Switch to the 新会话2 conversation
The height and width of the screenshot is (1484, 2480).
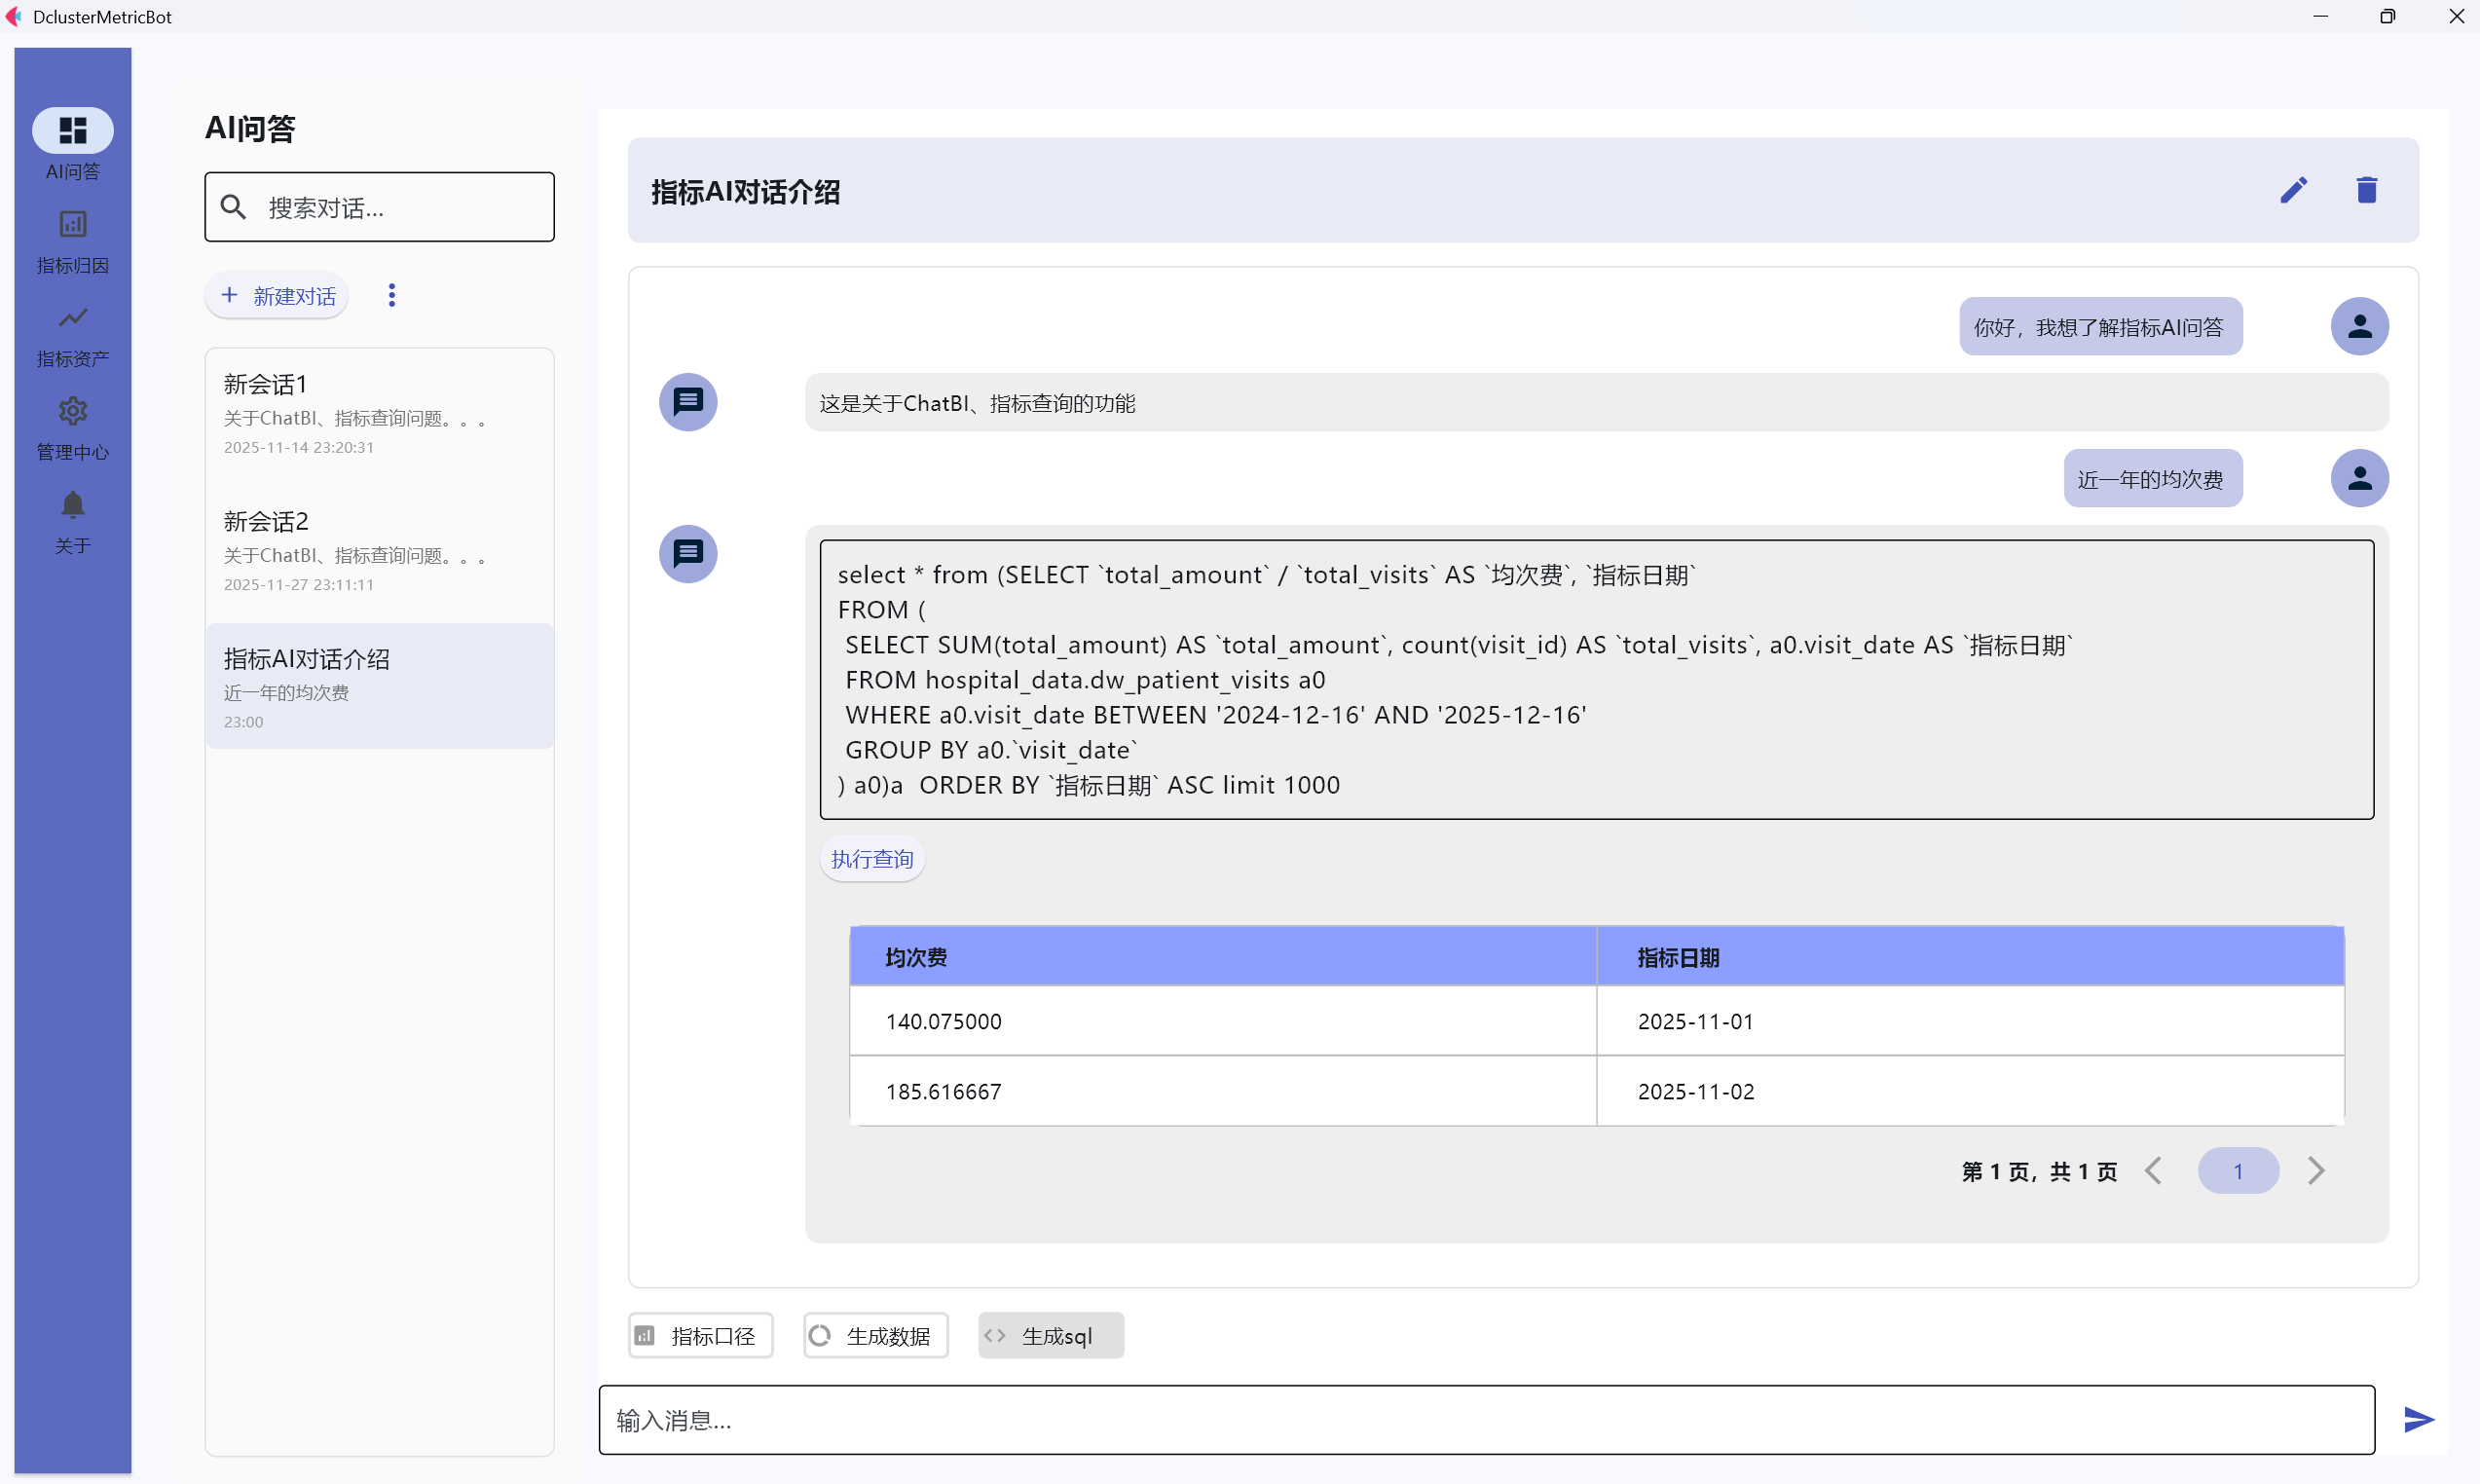[378, 549]
